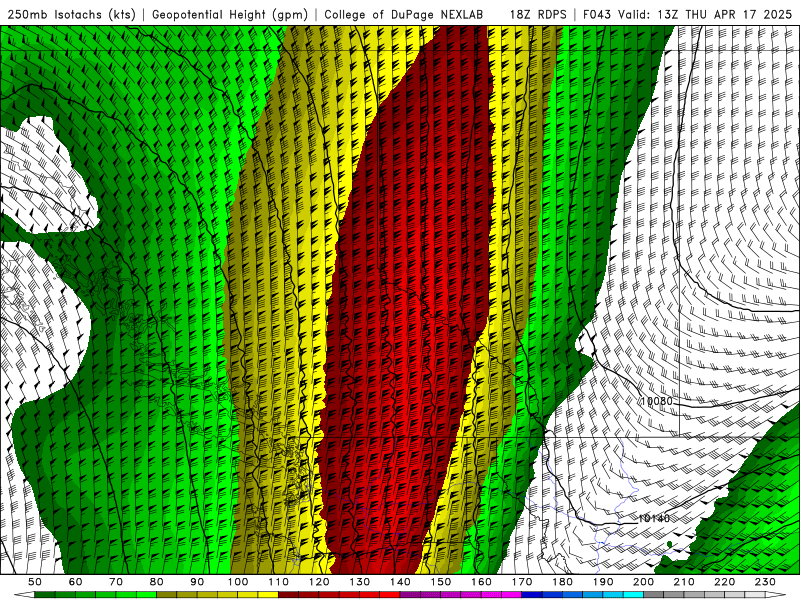The height and width of the screenshot is (600, 800).
Task: Click the '50' value on the color scale
Action: (35, 582)
